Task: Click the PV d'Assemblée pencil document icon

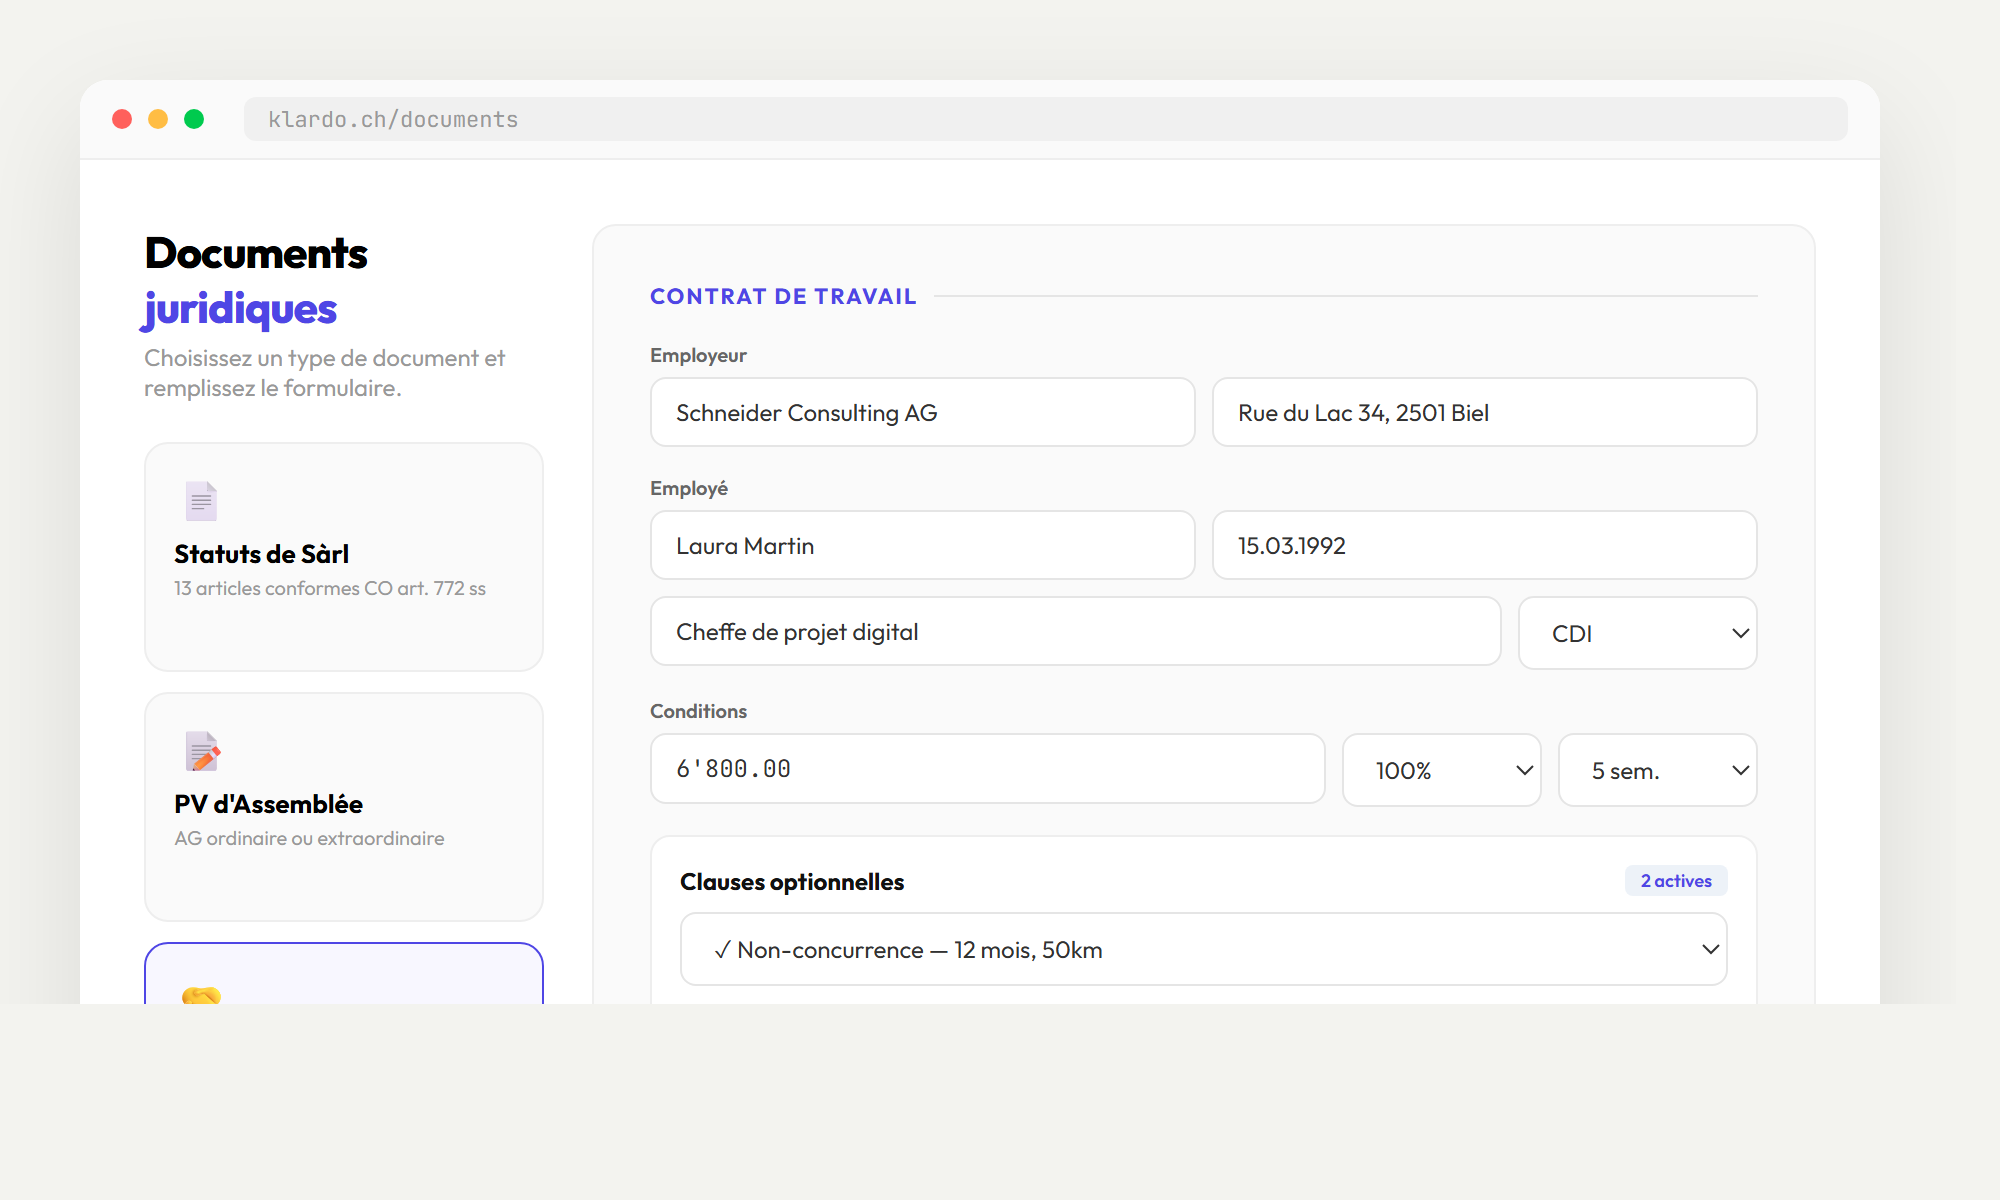Action: click(202, 751)
